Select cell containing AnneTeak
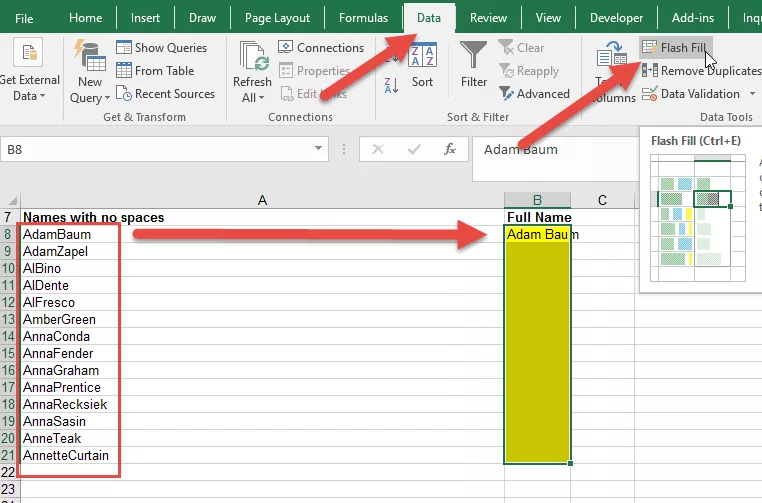The width and height of the screenshot is (762, 503). 262,438
